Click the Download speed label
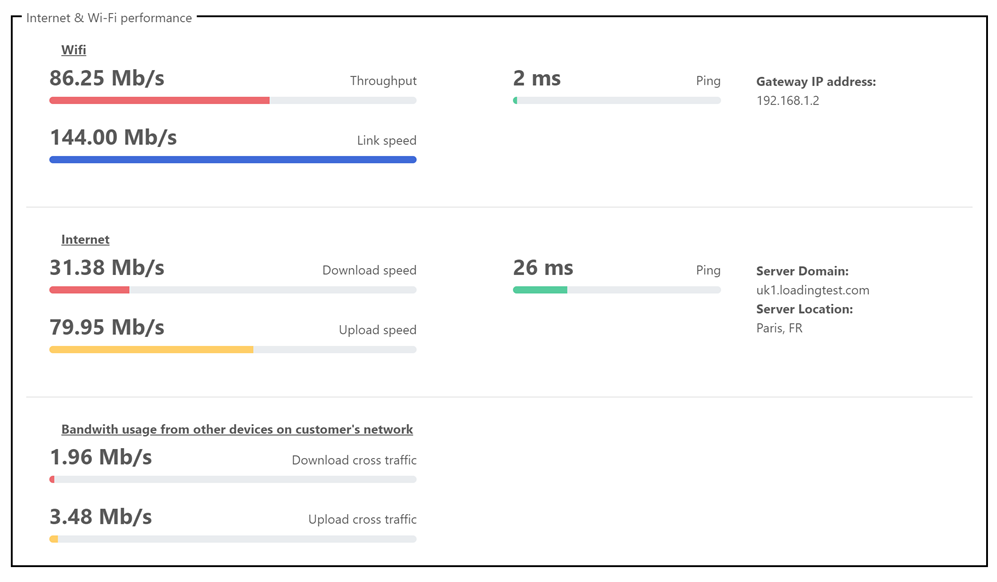The height and width of the screenshot is (582, 997). pos(369,270)
